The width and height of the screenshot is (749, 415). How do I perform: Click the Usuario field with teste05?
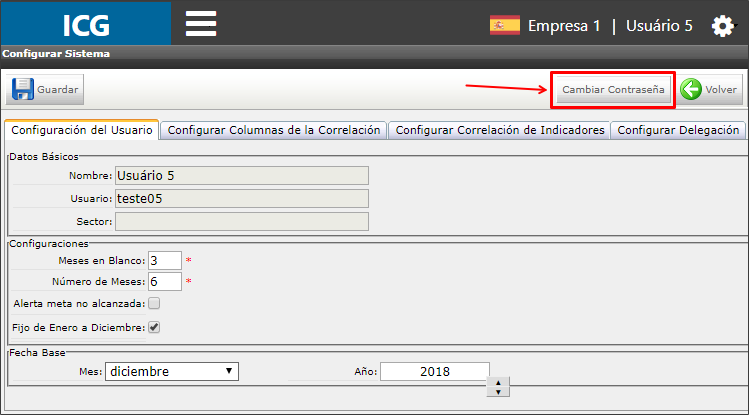point(242,198)
